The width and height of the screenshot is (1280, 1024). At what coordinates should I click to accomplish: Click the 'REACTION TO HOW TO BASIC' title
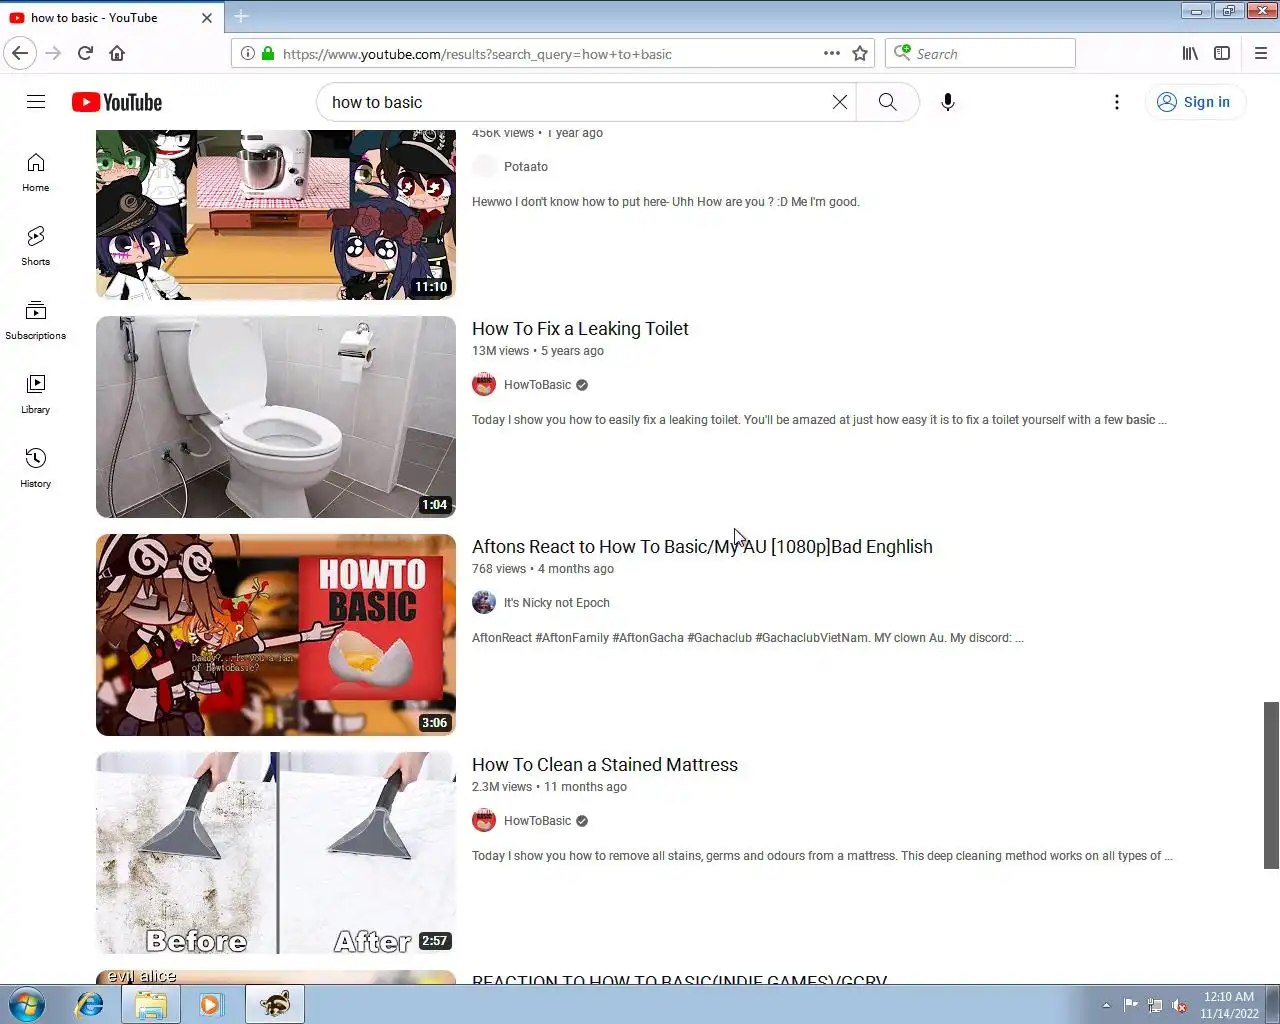(679, 979)
